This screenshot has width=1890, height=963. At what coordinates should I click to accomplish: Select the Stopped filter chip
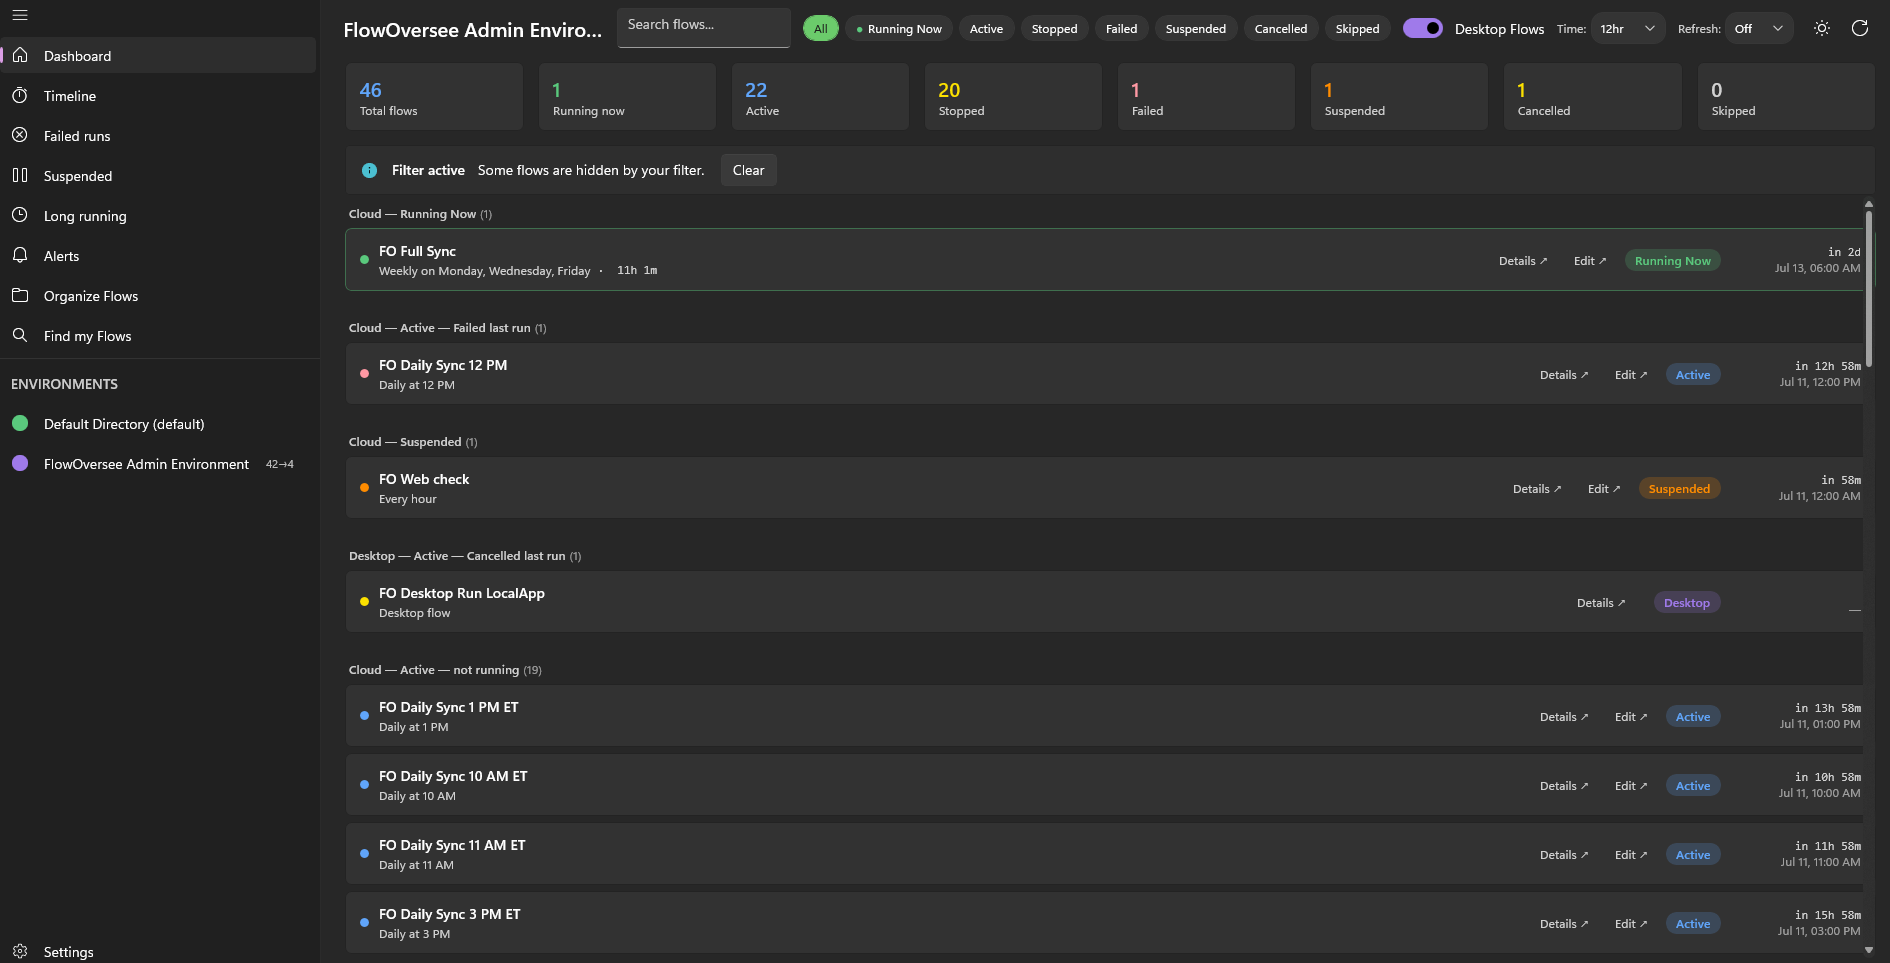[1055, 28]
